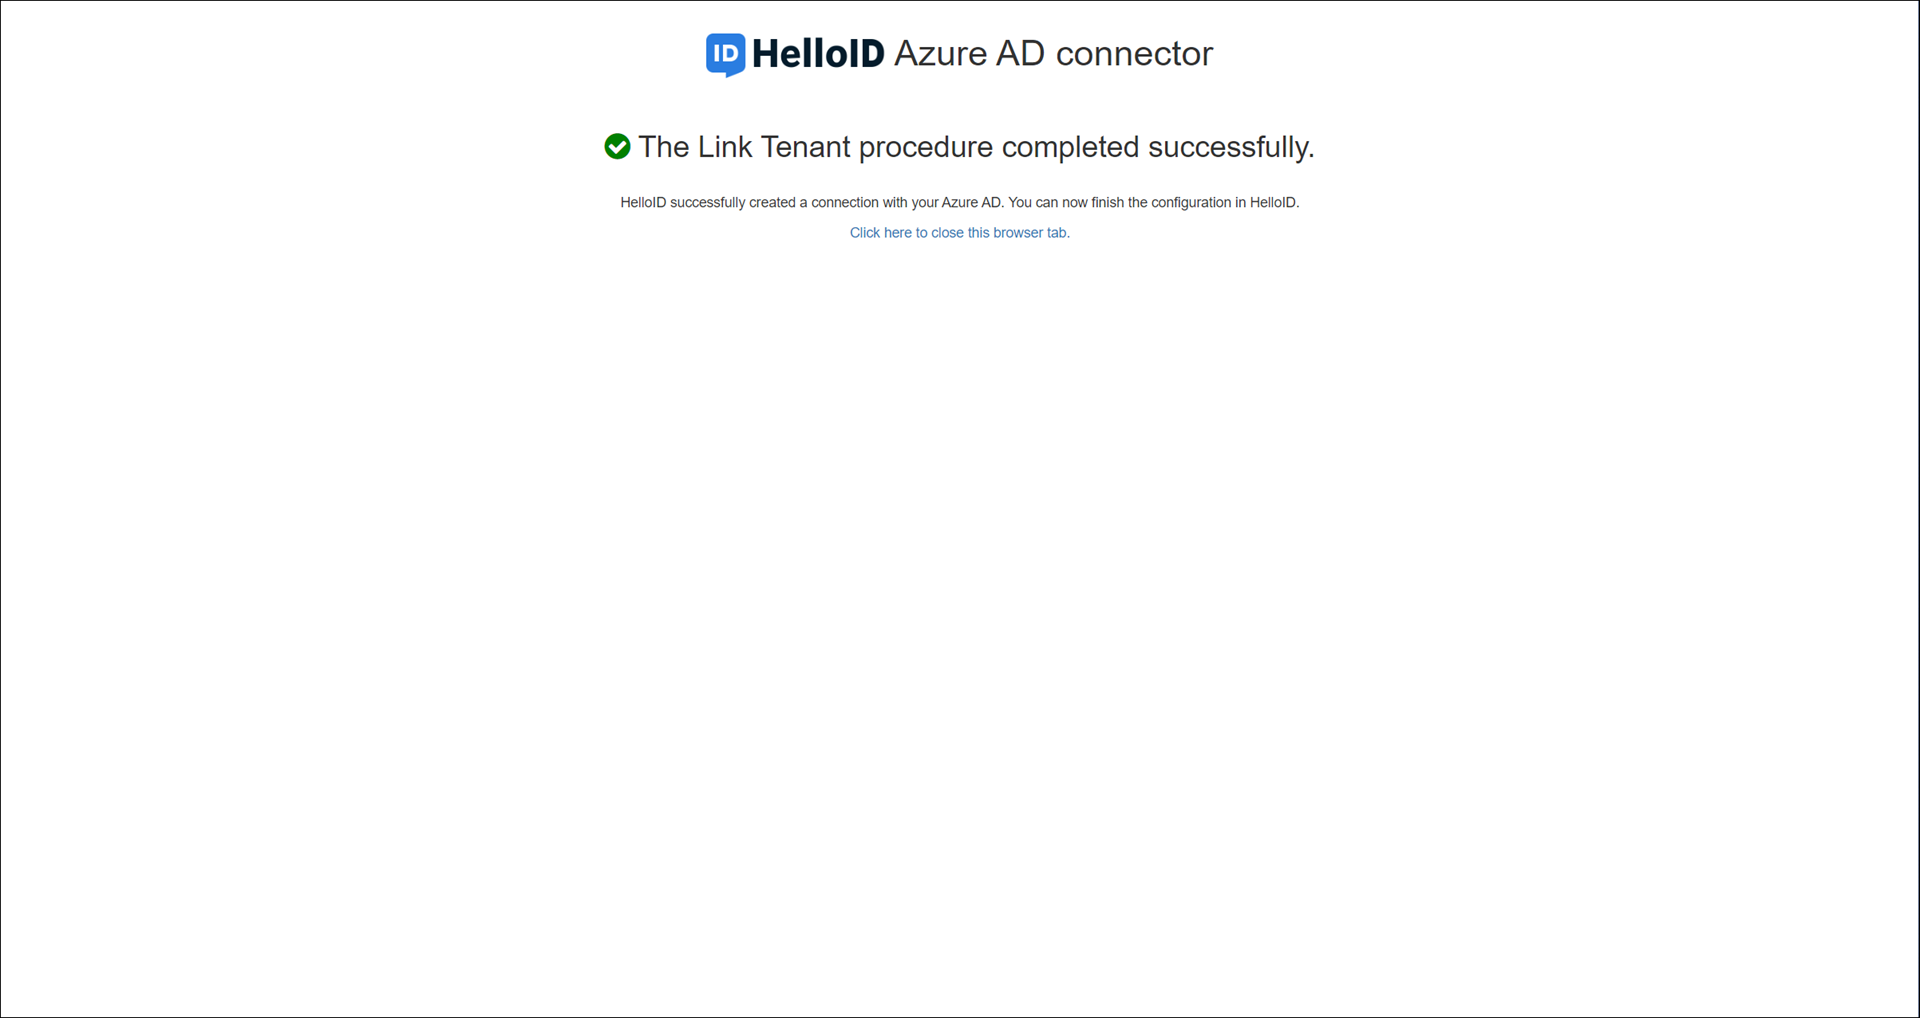Click the 'Azure AD connector' title text
1920x1019 pixels.
[x=1053, y=54]
